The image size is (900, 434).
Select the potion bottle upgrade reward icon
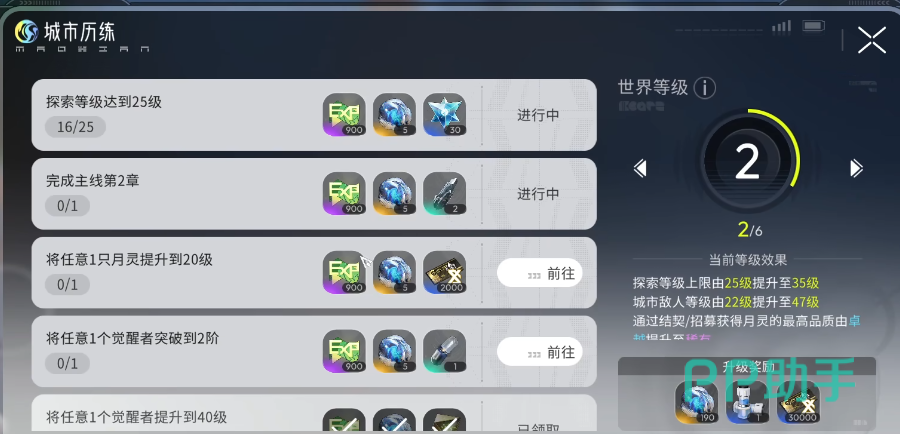pyautogui.click(x=748, y=402)
